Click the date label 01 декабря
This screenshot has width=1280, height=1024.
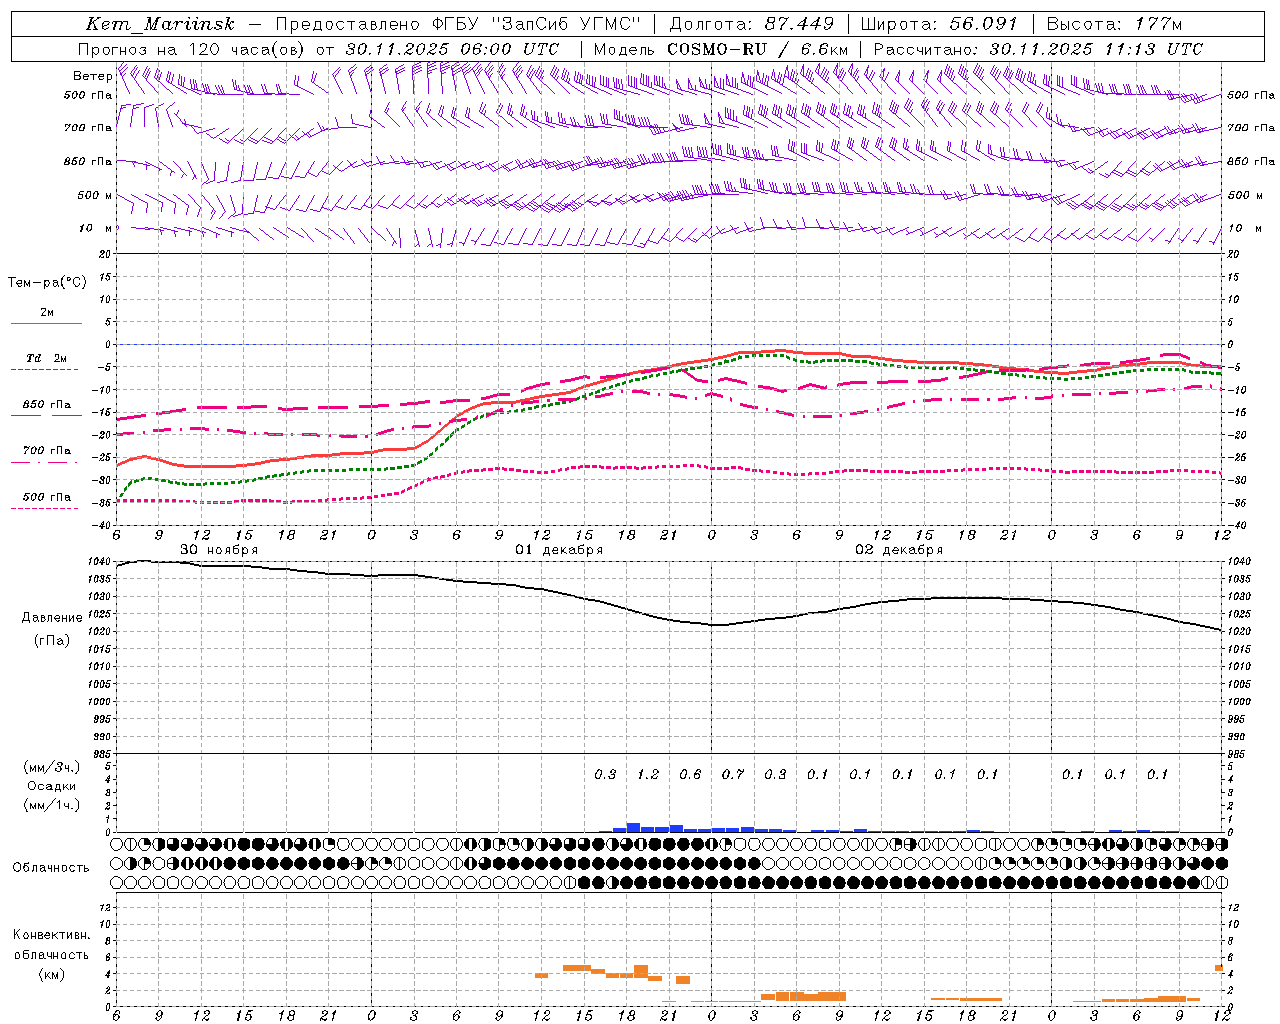point(559,550)
